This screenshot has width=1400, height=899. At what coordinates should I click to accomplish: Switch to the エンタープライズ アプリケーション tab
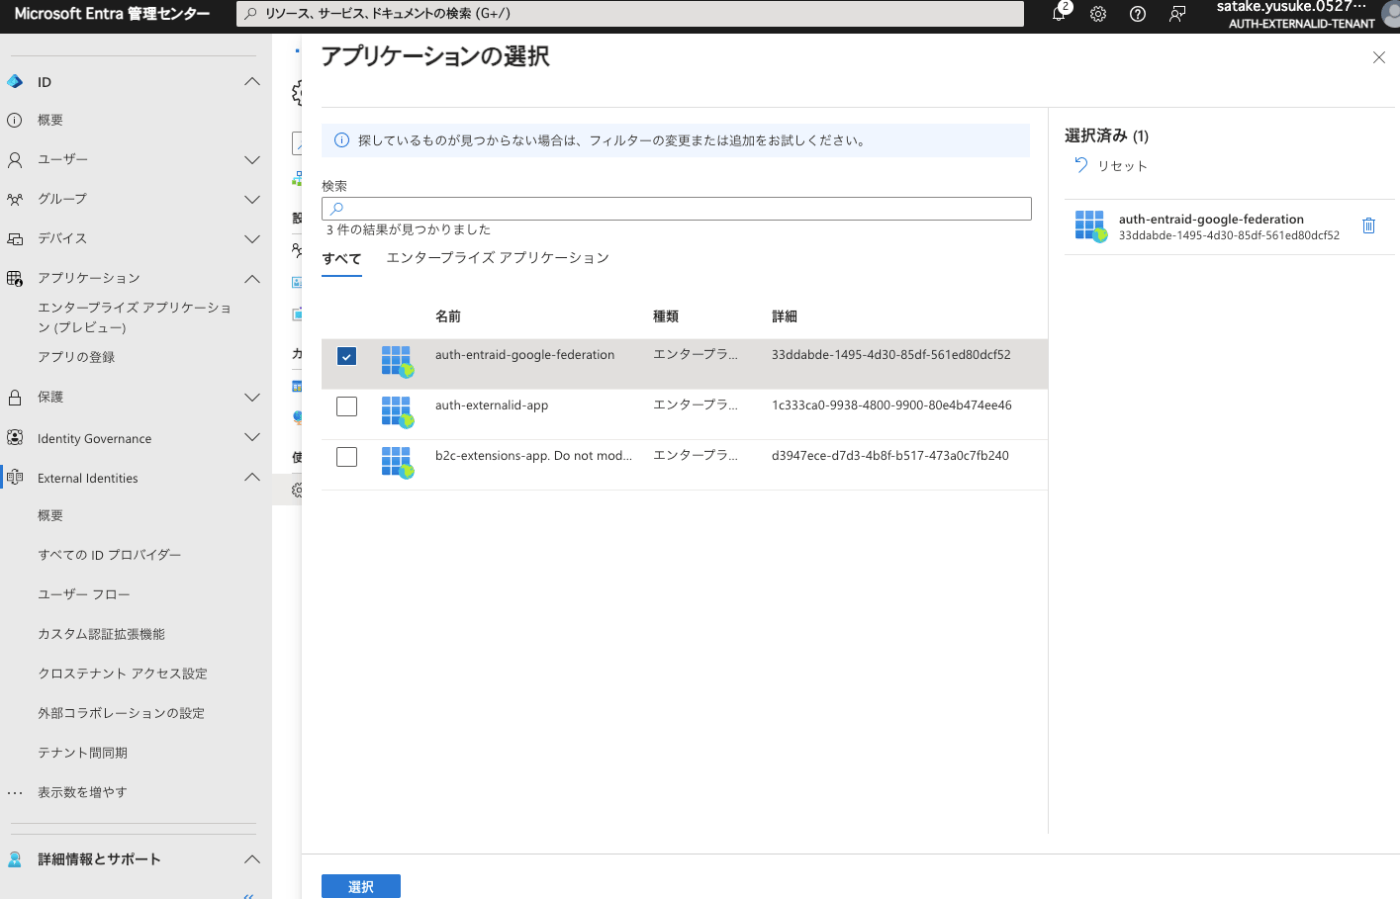497,258
